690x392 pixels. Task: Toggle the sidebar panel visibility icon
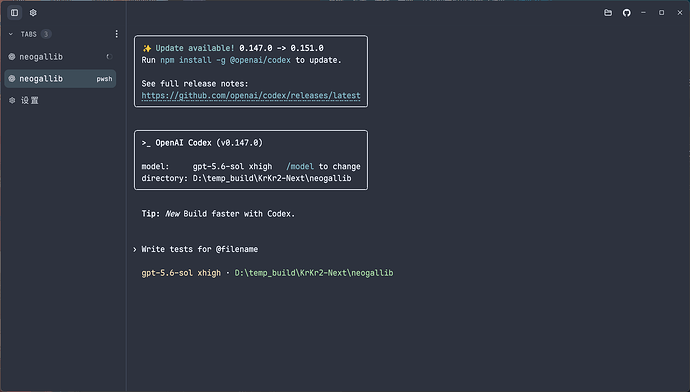tap(15, 13)
